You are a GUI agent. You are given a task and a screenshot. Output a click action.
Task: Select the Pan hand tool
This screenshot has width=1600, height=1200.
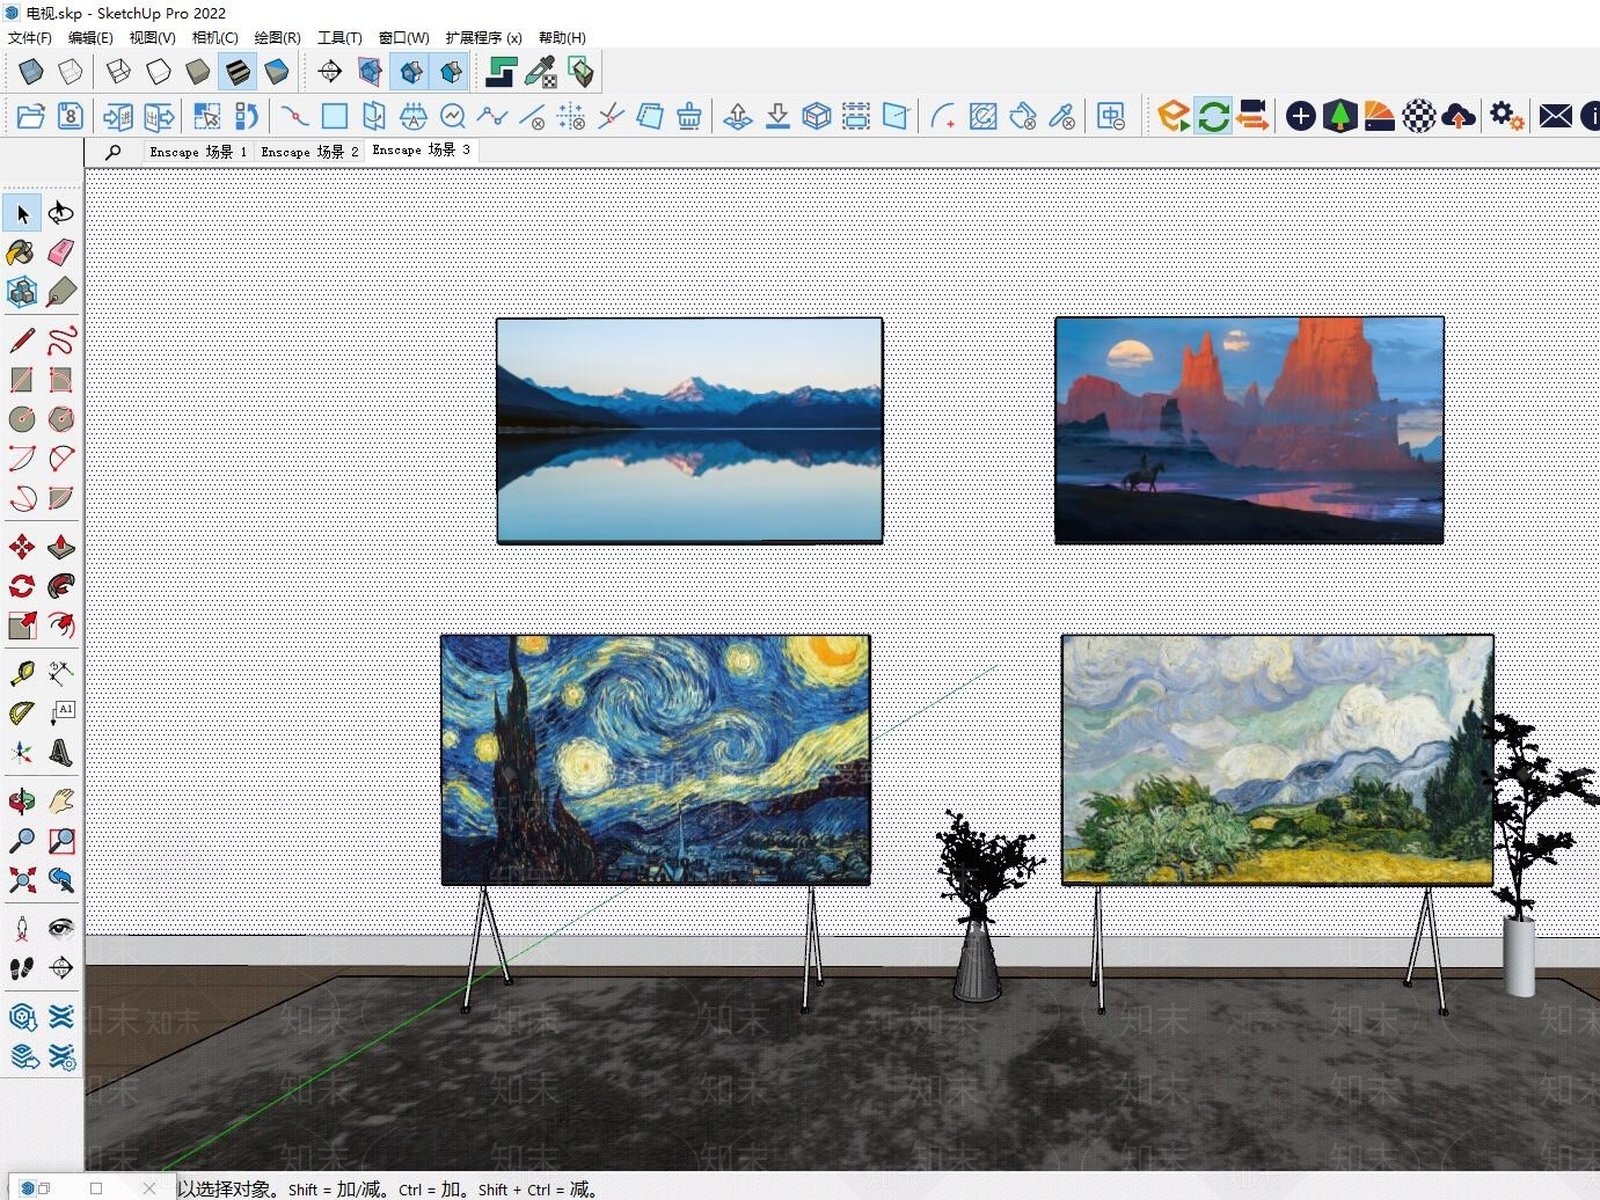coord(61,801)
